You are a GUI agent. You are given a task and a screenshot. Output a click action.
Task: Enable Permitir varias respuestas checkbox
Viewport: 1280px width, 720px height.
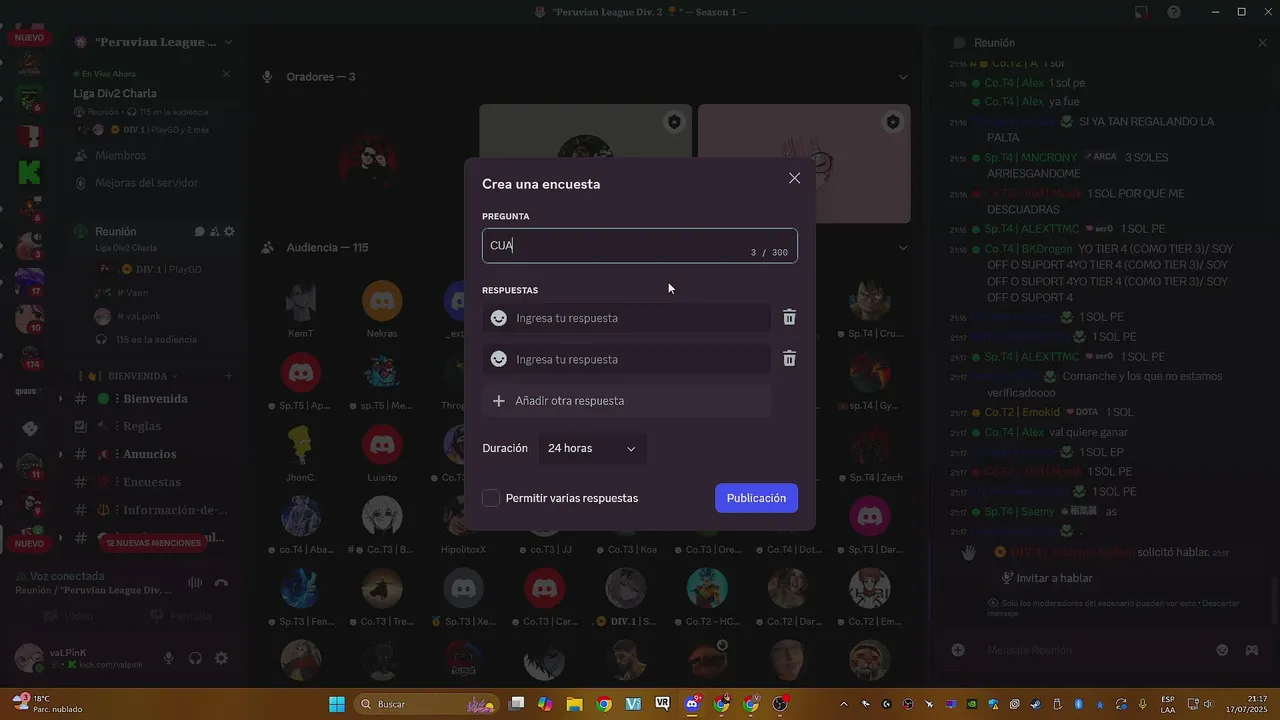click(491, 498)
